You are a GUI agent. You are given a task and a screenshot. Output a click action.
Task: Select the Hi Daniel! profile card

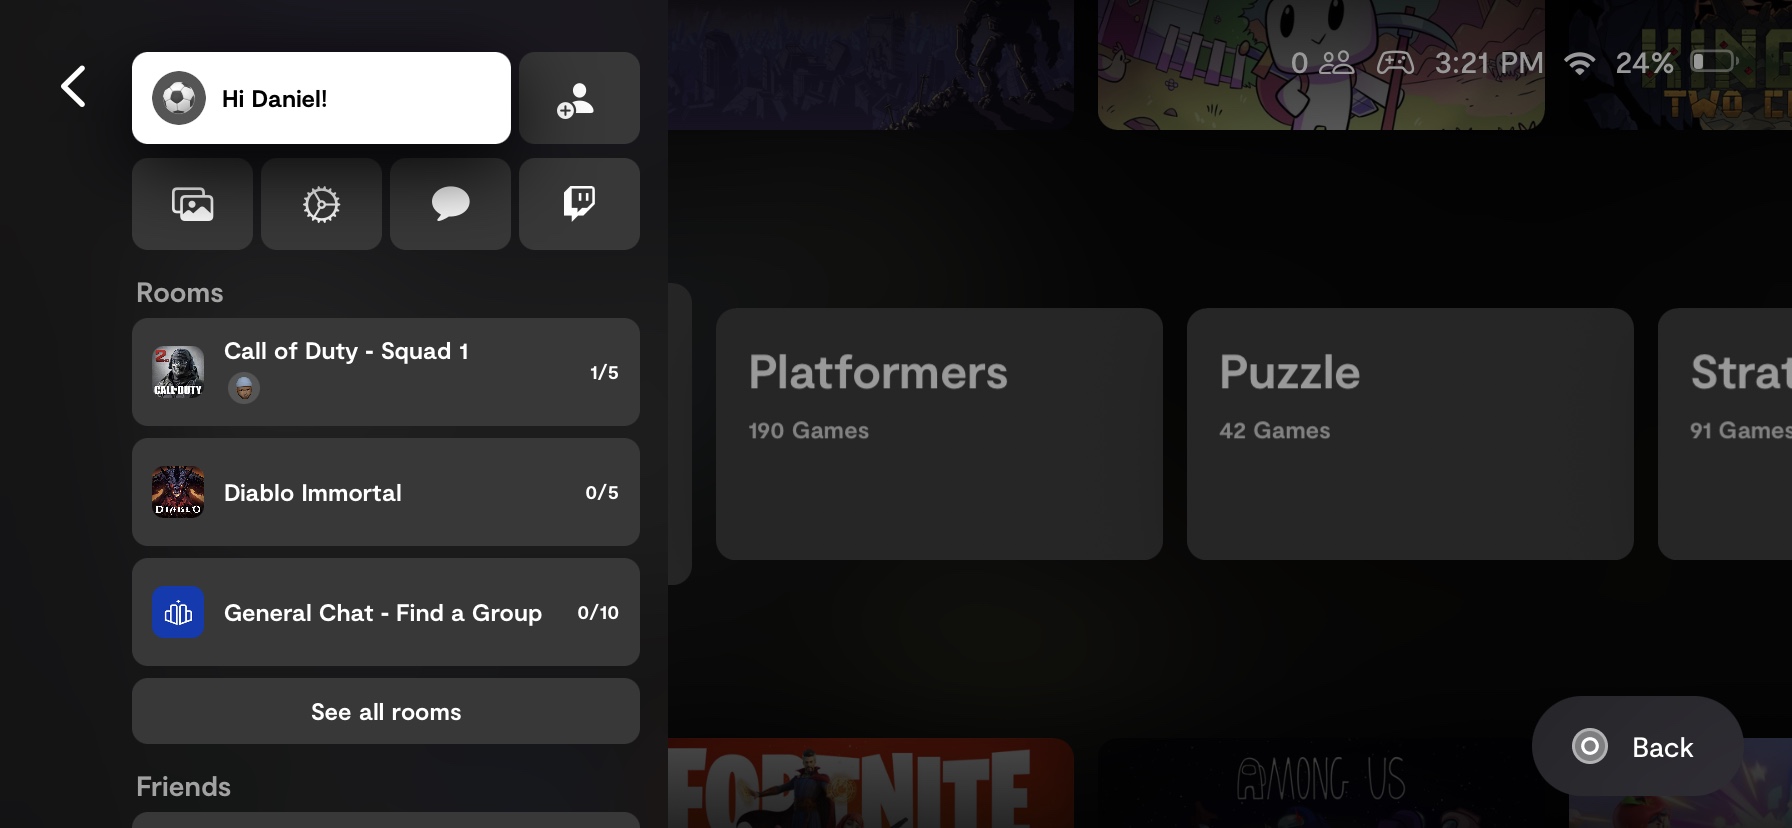[321, 98]
